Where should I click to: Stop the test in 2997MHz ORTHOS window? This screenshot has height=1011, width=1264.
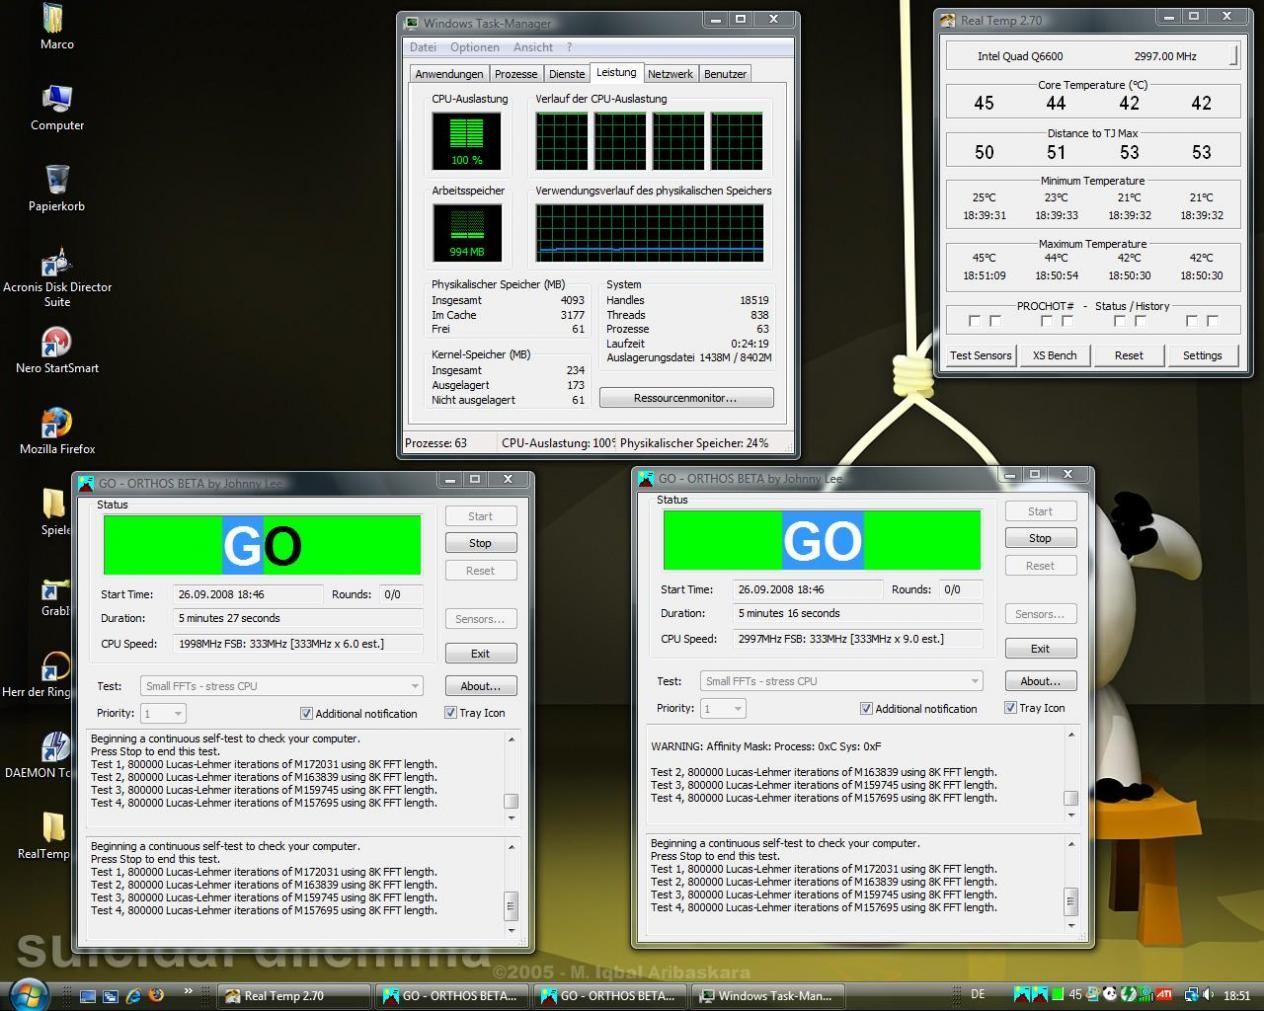tap(1041, 538)
